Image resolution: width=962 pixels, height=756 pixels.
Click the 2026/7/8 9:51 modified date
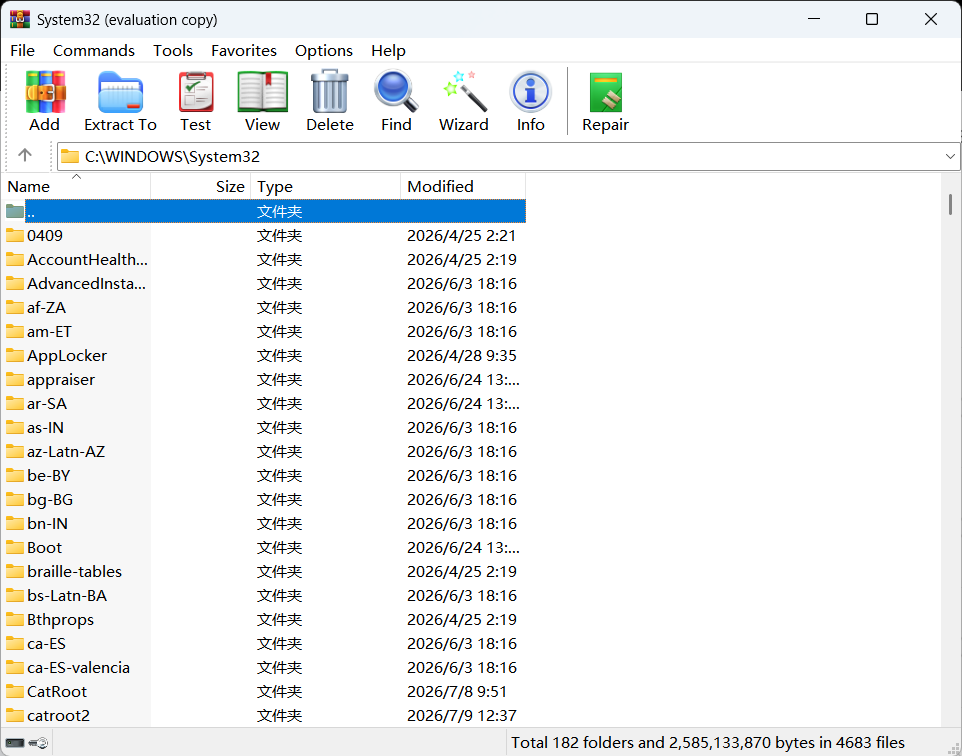457,692
